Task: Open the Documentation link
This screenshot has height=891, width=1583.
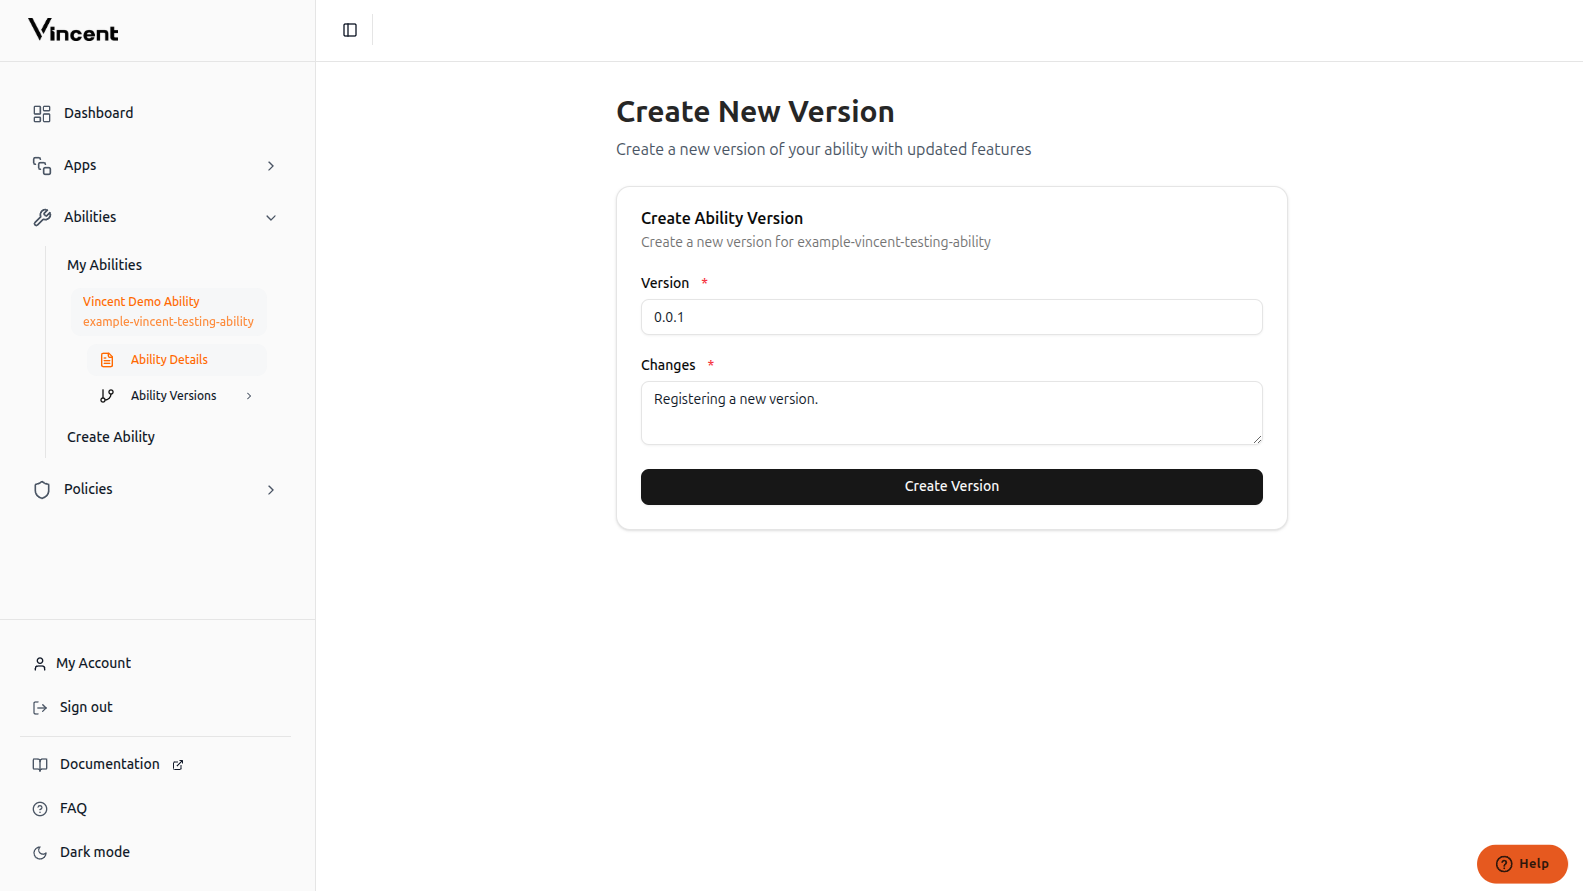Action: [x=109, y=764]
